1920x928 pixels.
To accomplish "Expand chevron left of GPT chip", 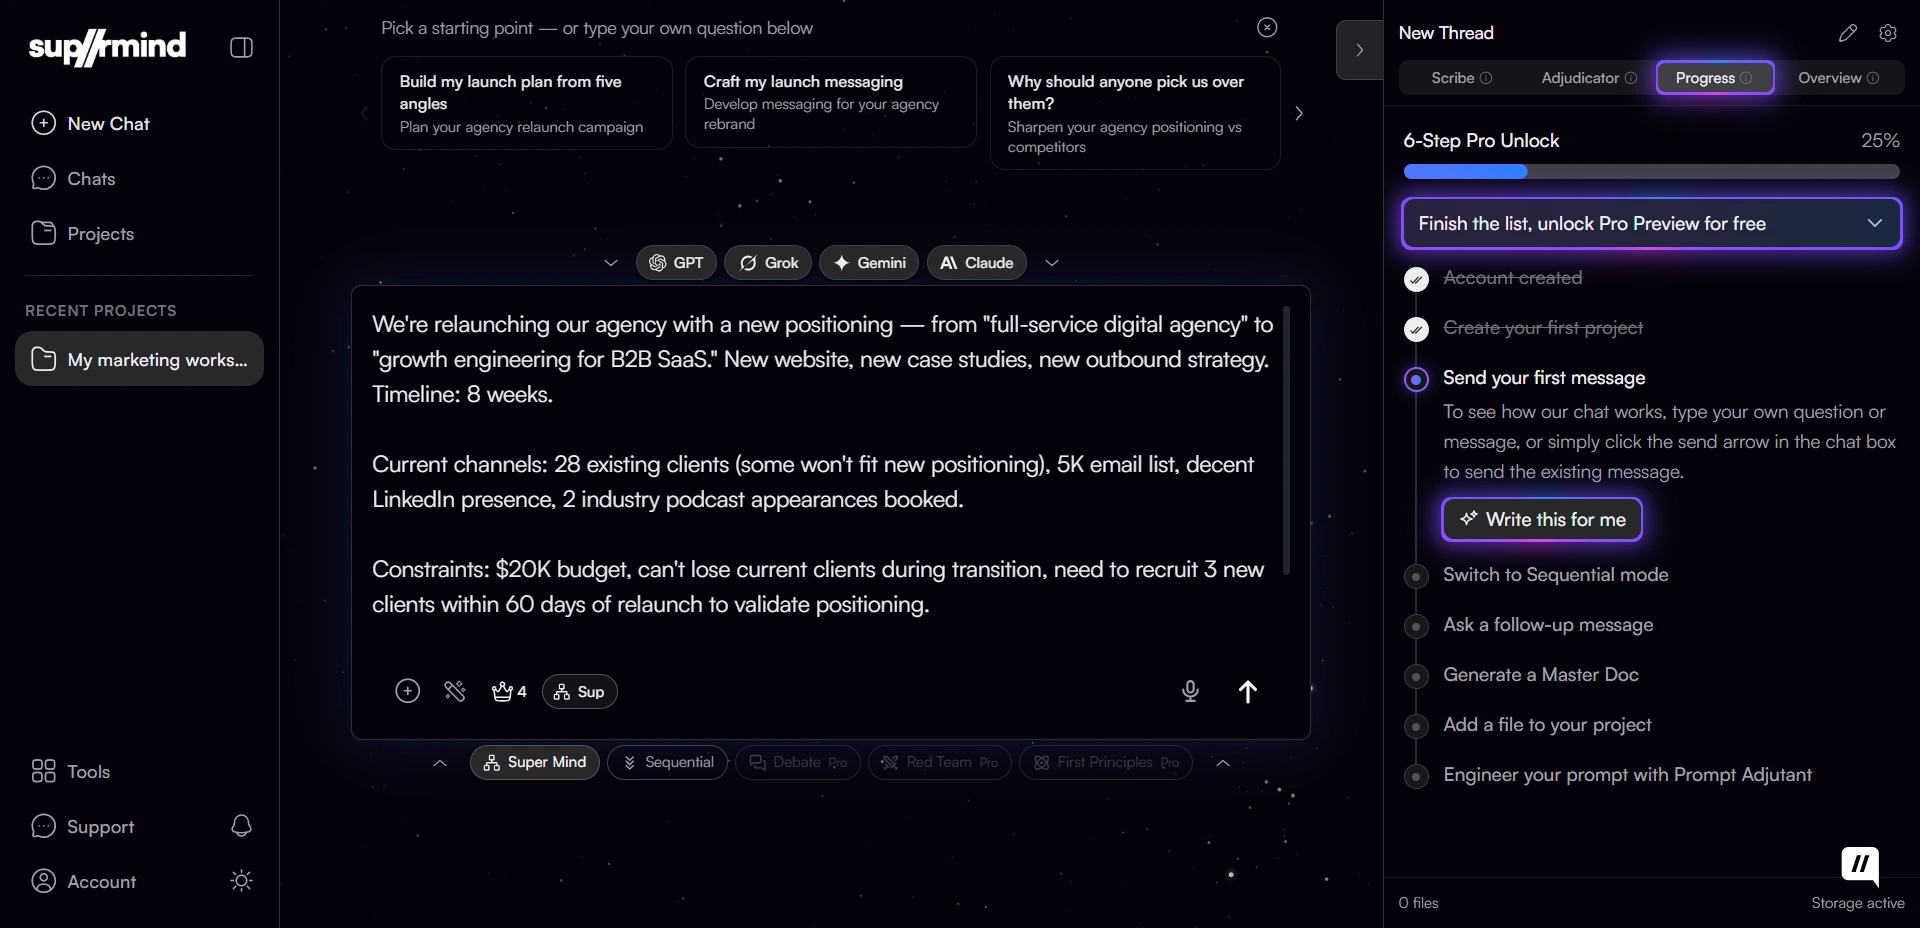I will pyautogui.click(x=611, y=263).
